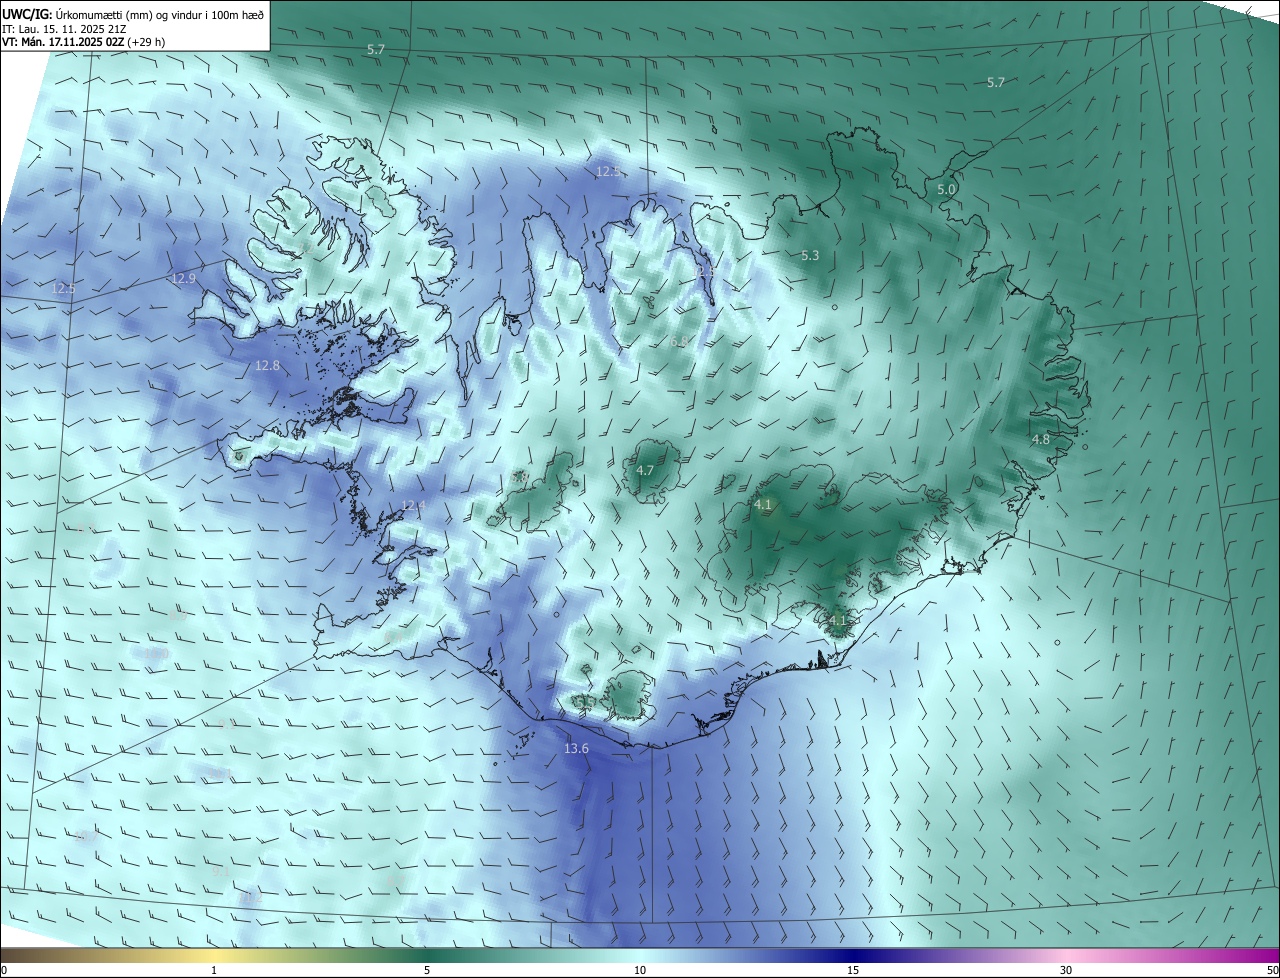The height and width of the screenshot is (978, 1280).
Task: Click the 13.6 value off the south coast
Action: (x=577, y=749)
